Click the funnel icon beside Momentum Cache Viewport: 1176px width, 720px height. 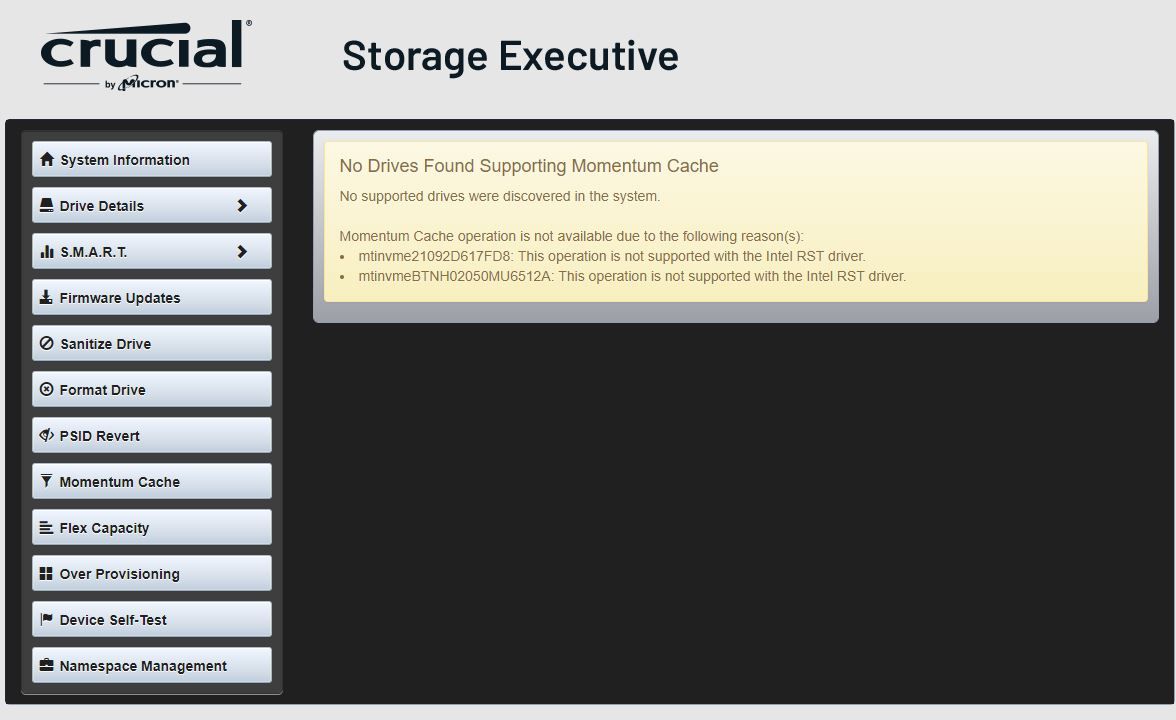(x=46, y=481)
